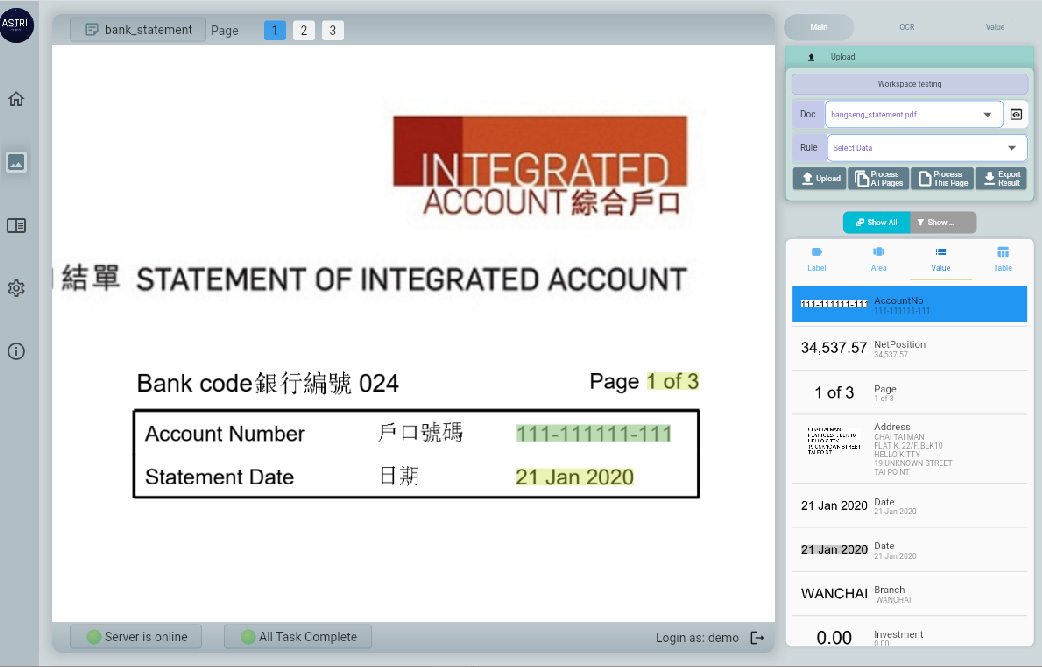Click highlighted account number 111-111111-111 in document
Image resolution: width=1042 pixels, height=667 pixels.
coord(593,434)
